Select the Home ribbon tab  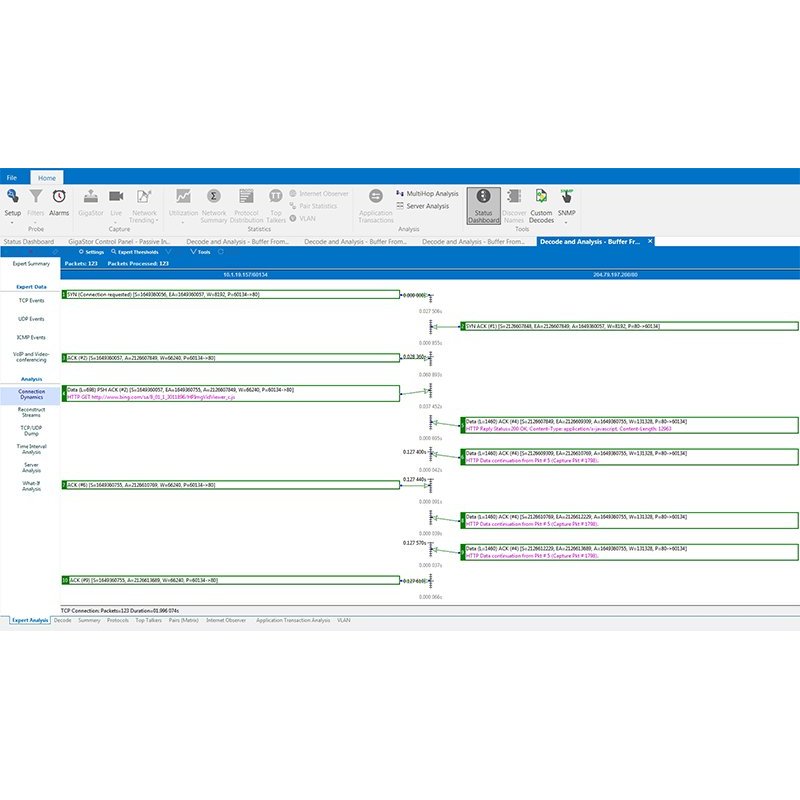point(47,178)
